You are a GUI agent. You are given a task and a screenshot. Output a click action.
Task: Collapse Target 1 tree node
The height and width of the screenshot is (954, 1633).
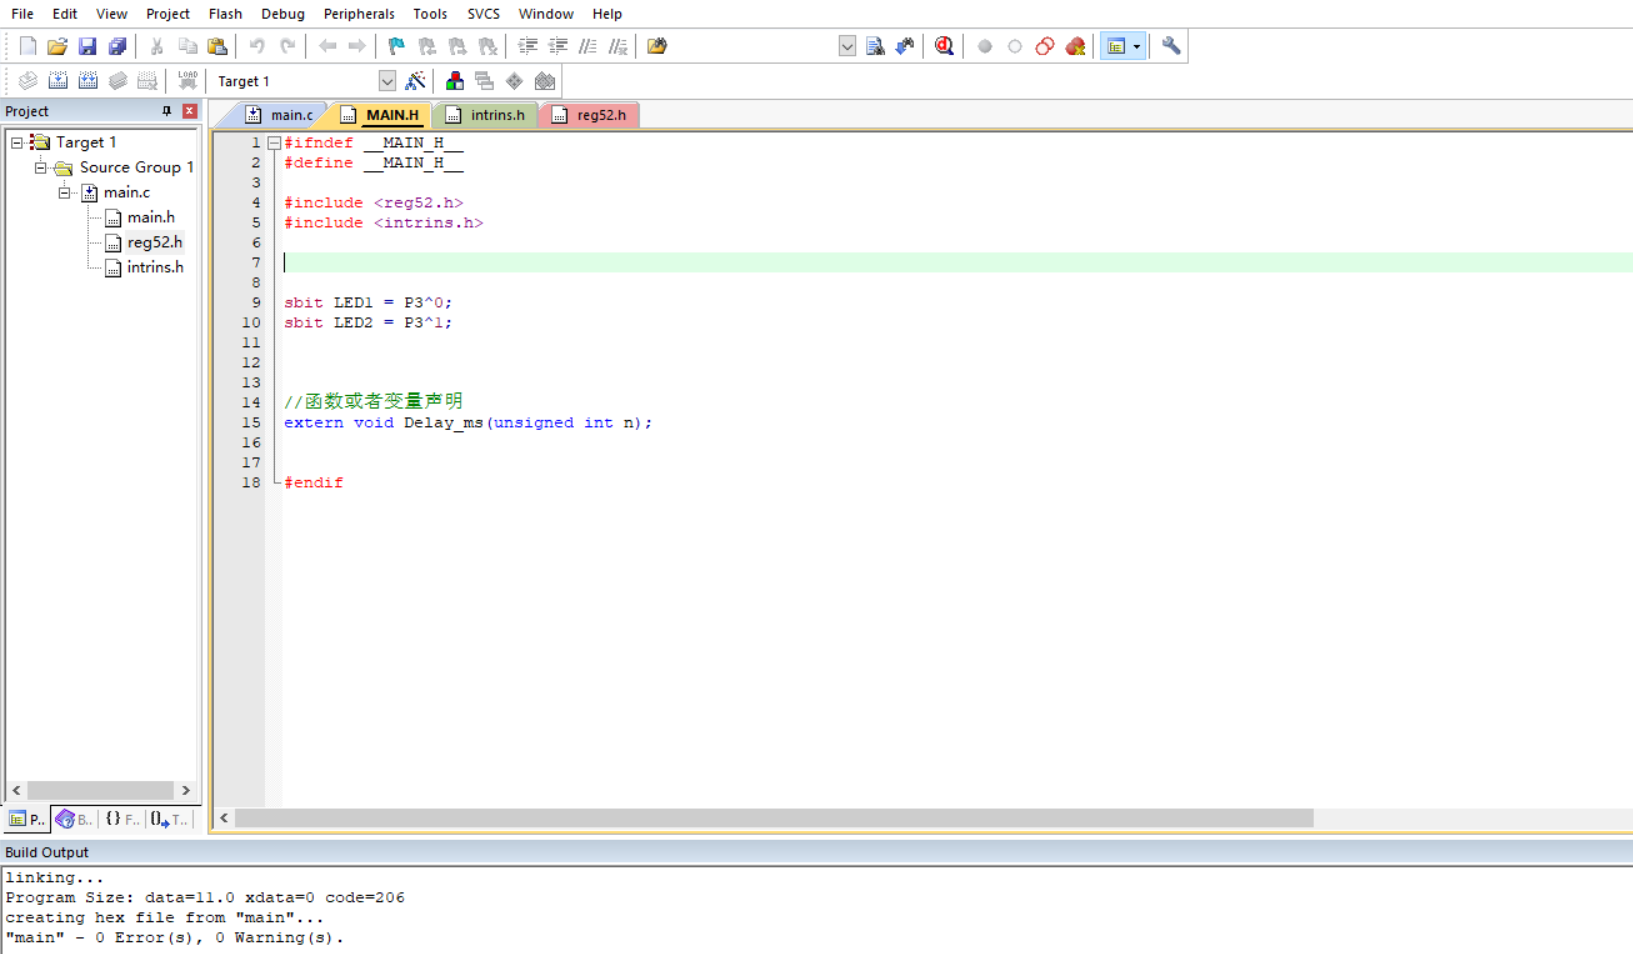[x=16, y=142]
